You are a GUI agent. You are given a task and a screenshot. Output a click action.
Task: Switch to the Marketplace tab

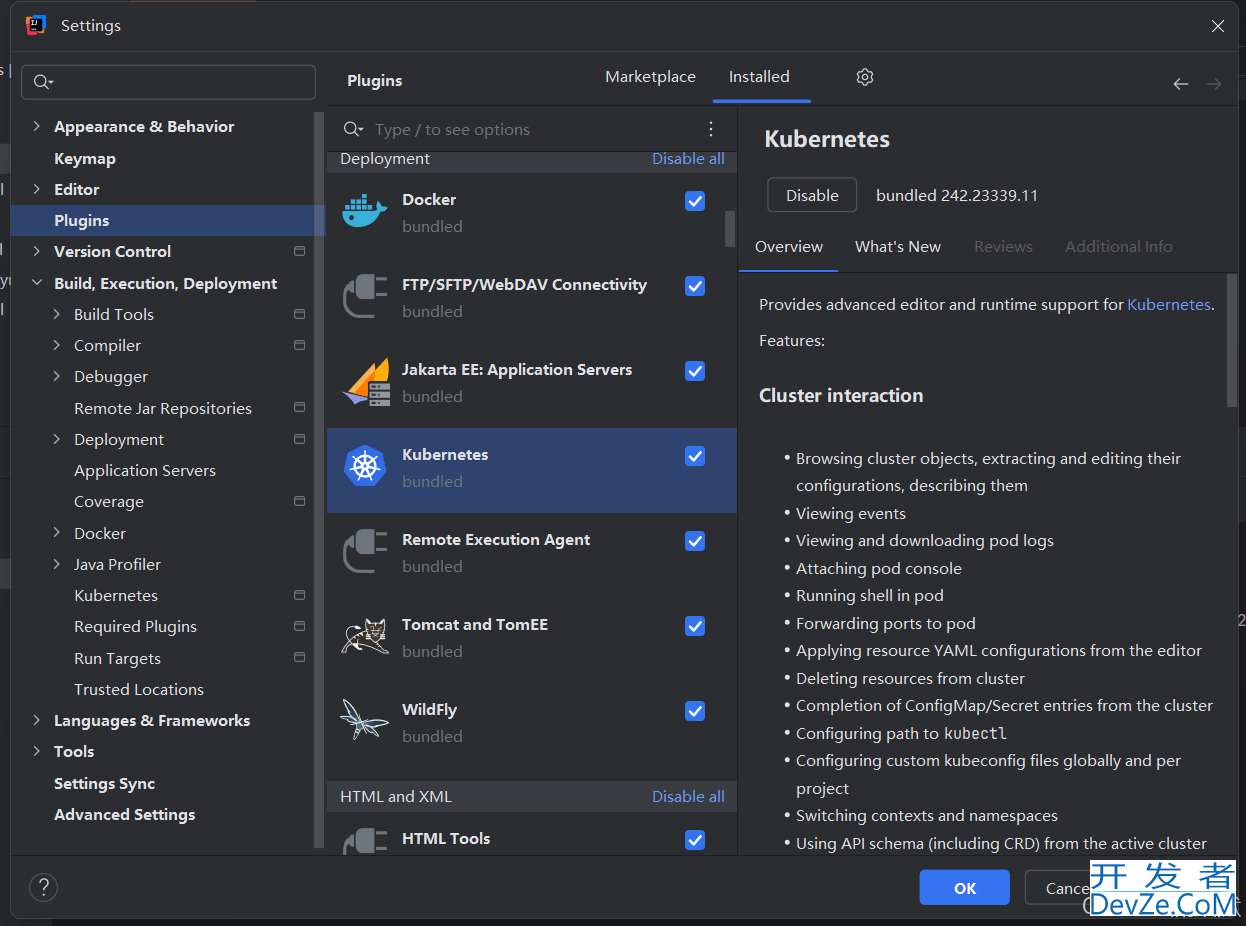(650, 77)
